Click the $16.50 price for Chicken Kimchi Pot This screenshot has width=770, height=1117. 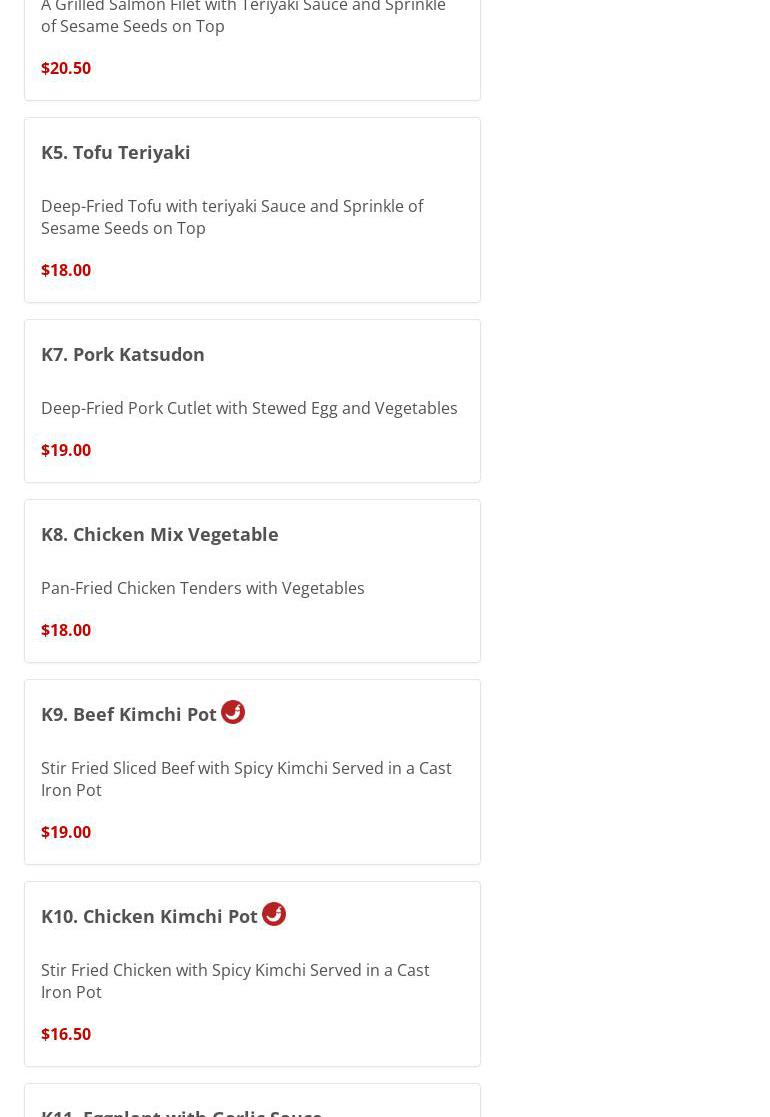point(66,1034)
